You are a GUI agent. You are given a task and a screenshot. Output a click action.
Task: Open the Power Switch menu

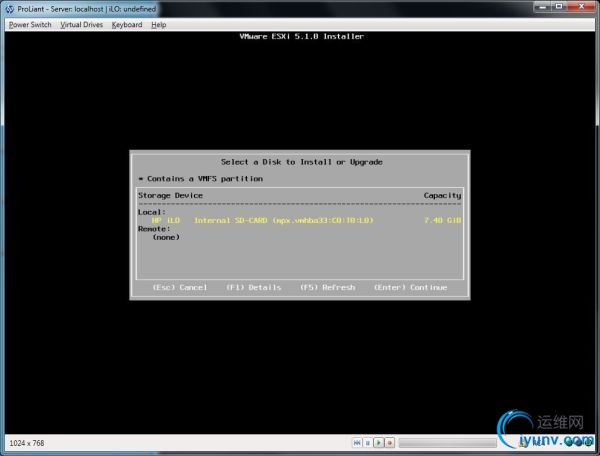[30, 25]
